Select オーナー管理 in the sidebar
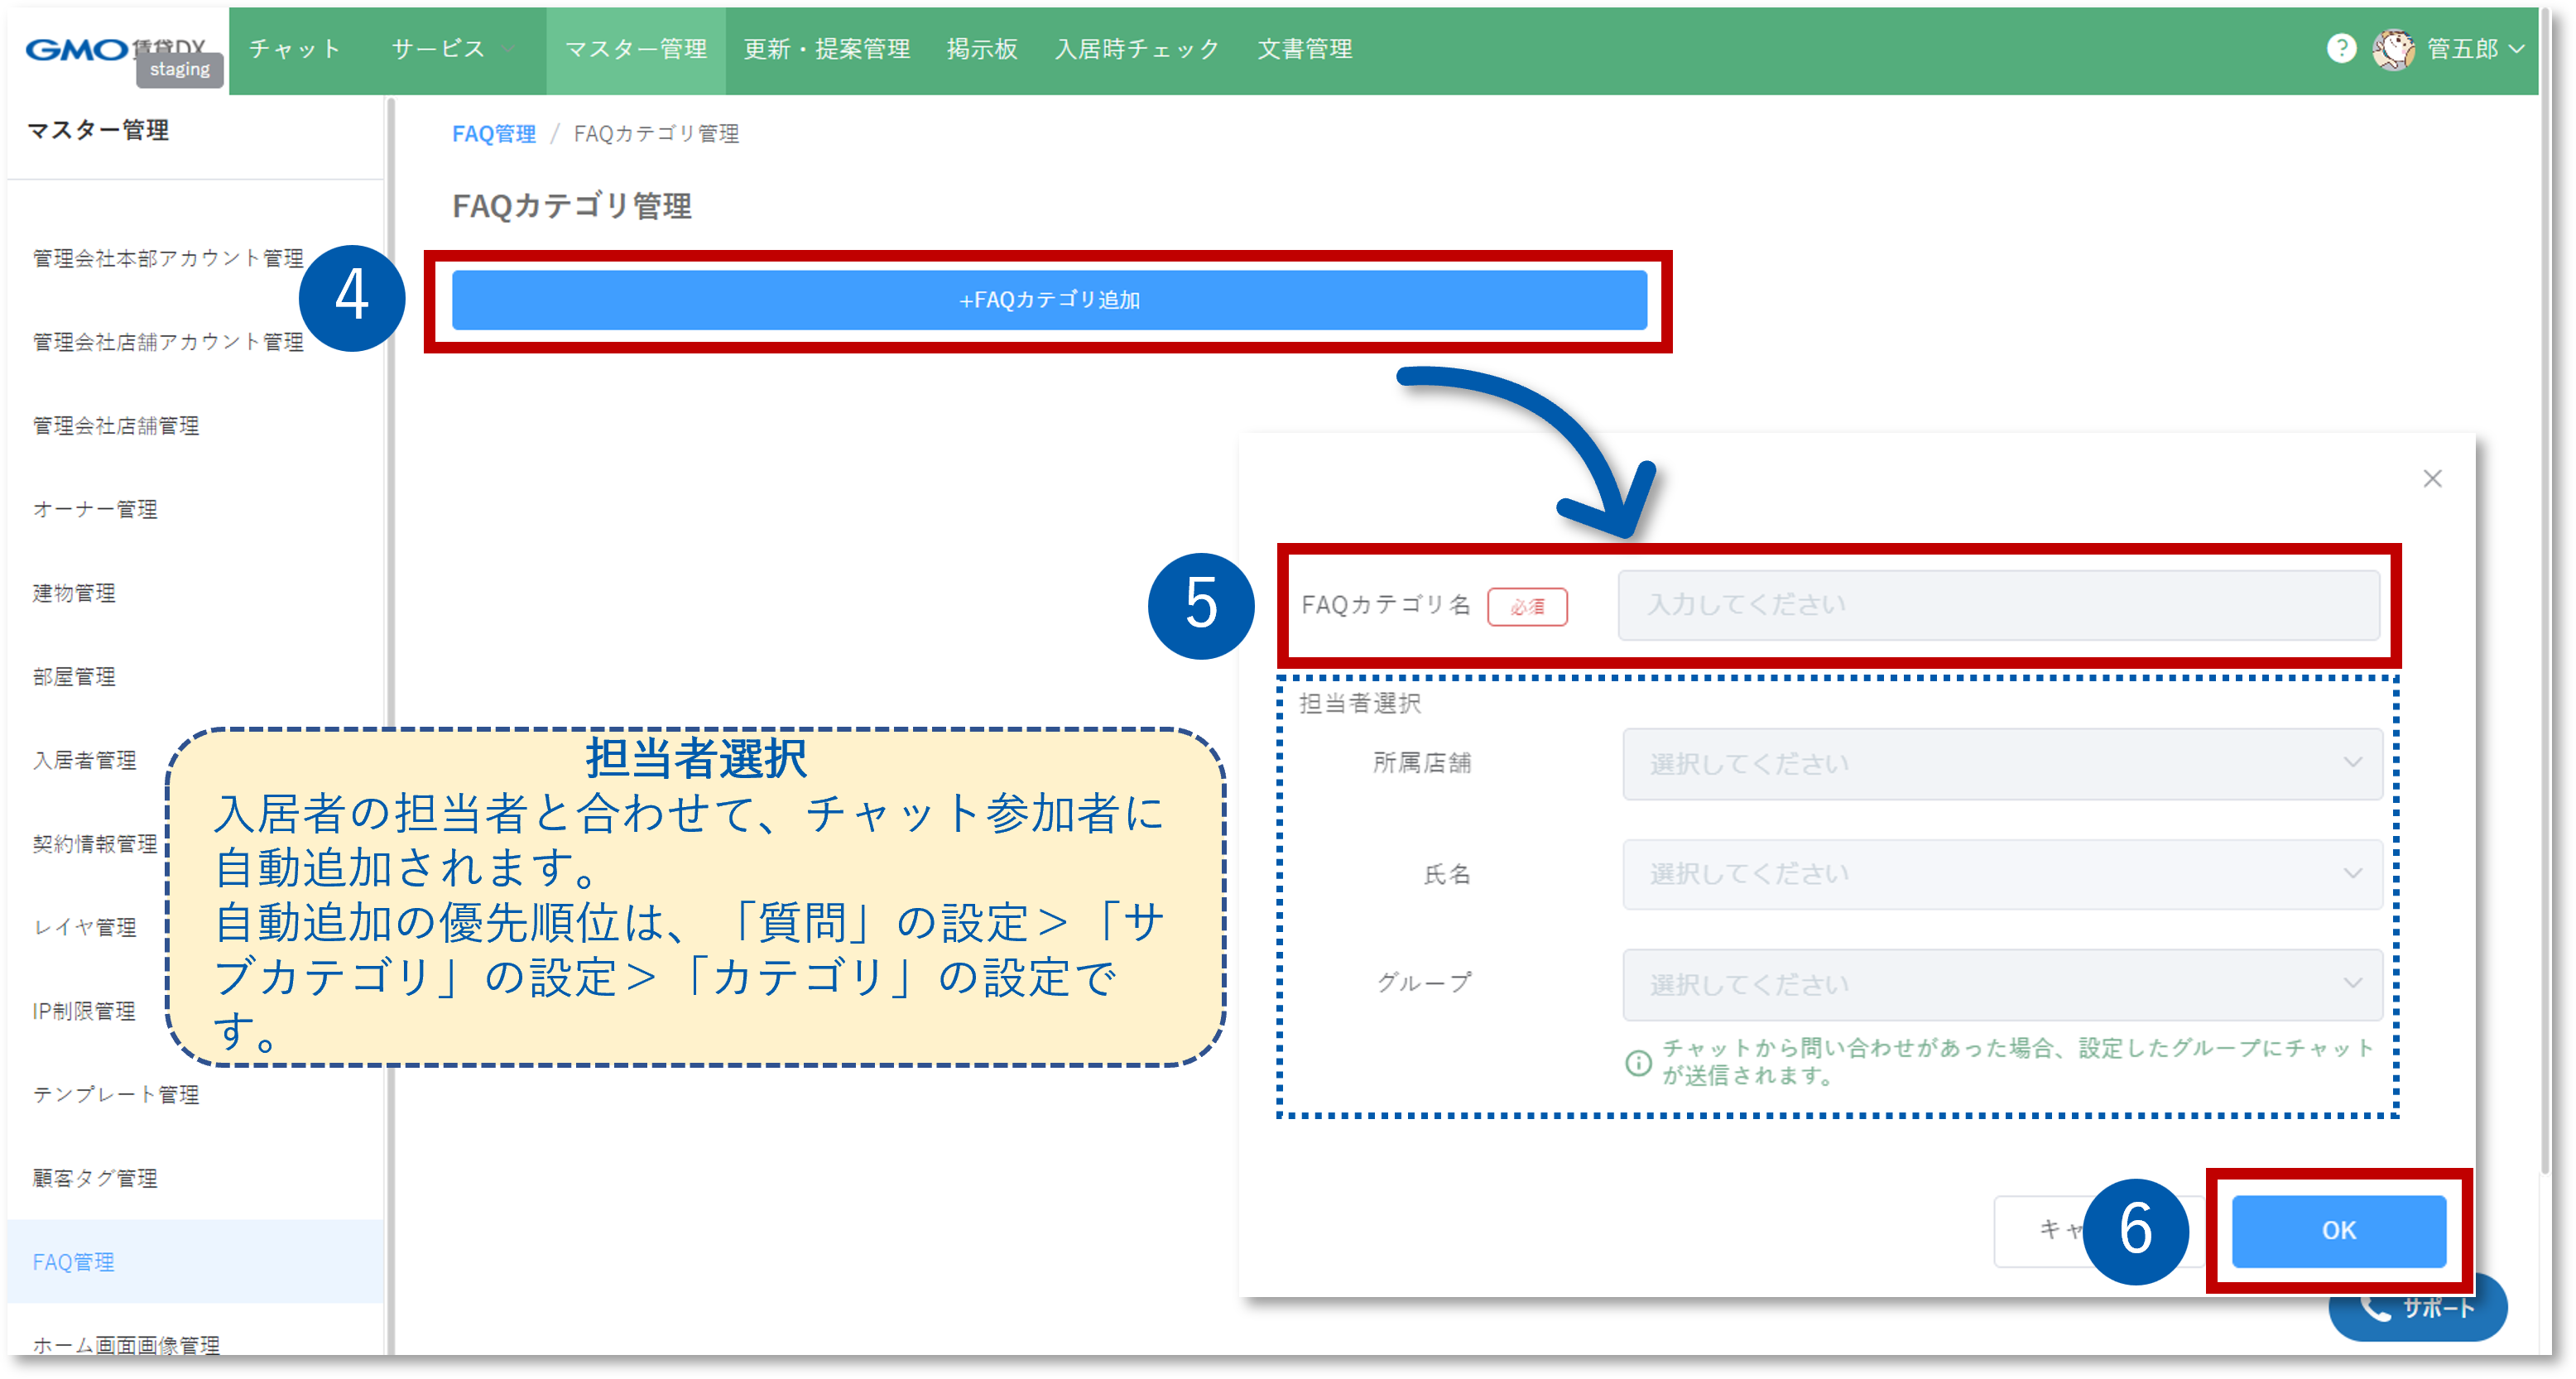The image size is (2576, 1379). pyautogui.click(x=94, y=509)
